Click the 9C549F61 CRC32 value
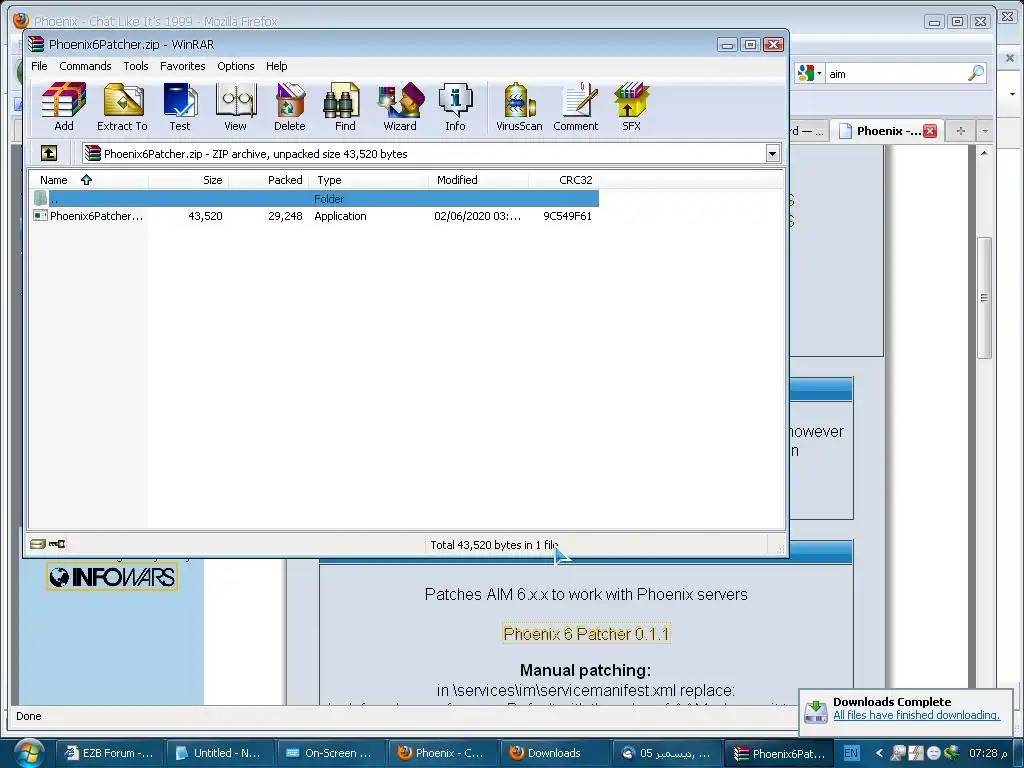Viewport: 1024px width, 768px height. click(x=568, y=216)
